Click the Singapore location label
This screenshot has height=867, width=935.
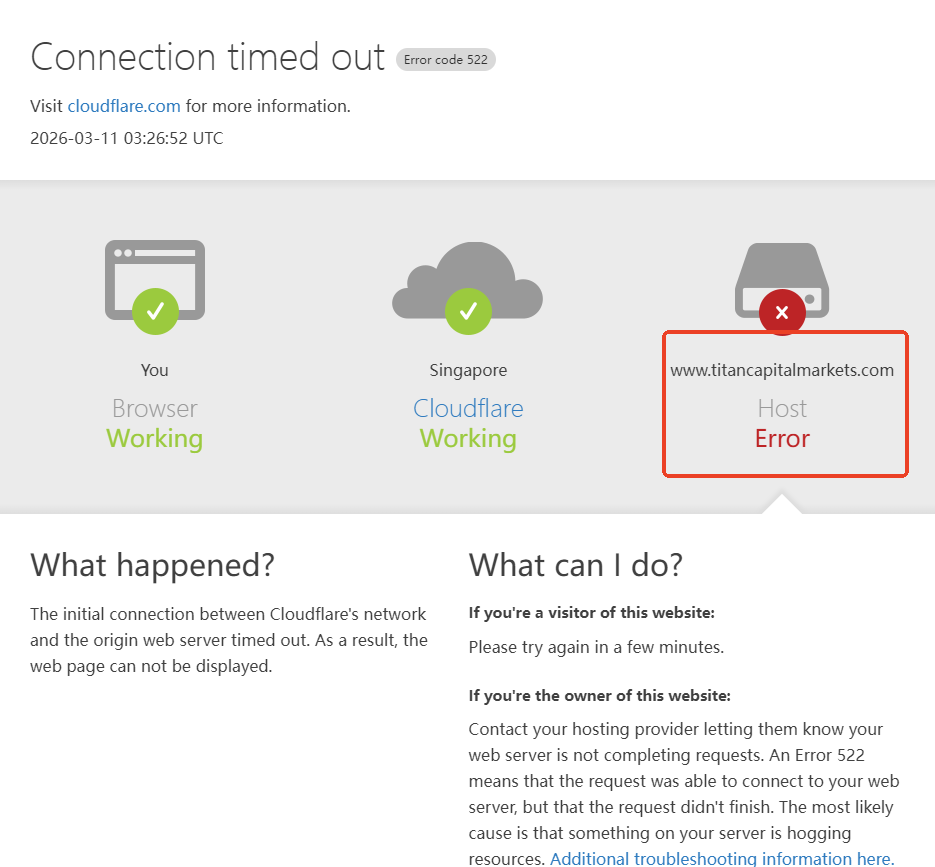click(x=468, y=370)
